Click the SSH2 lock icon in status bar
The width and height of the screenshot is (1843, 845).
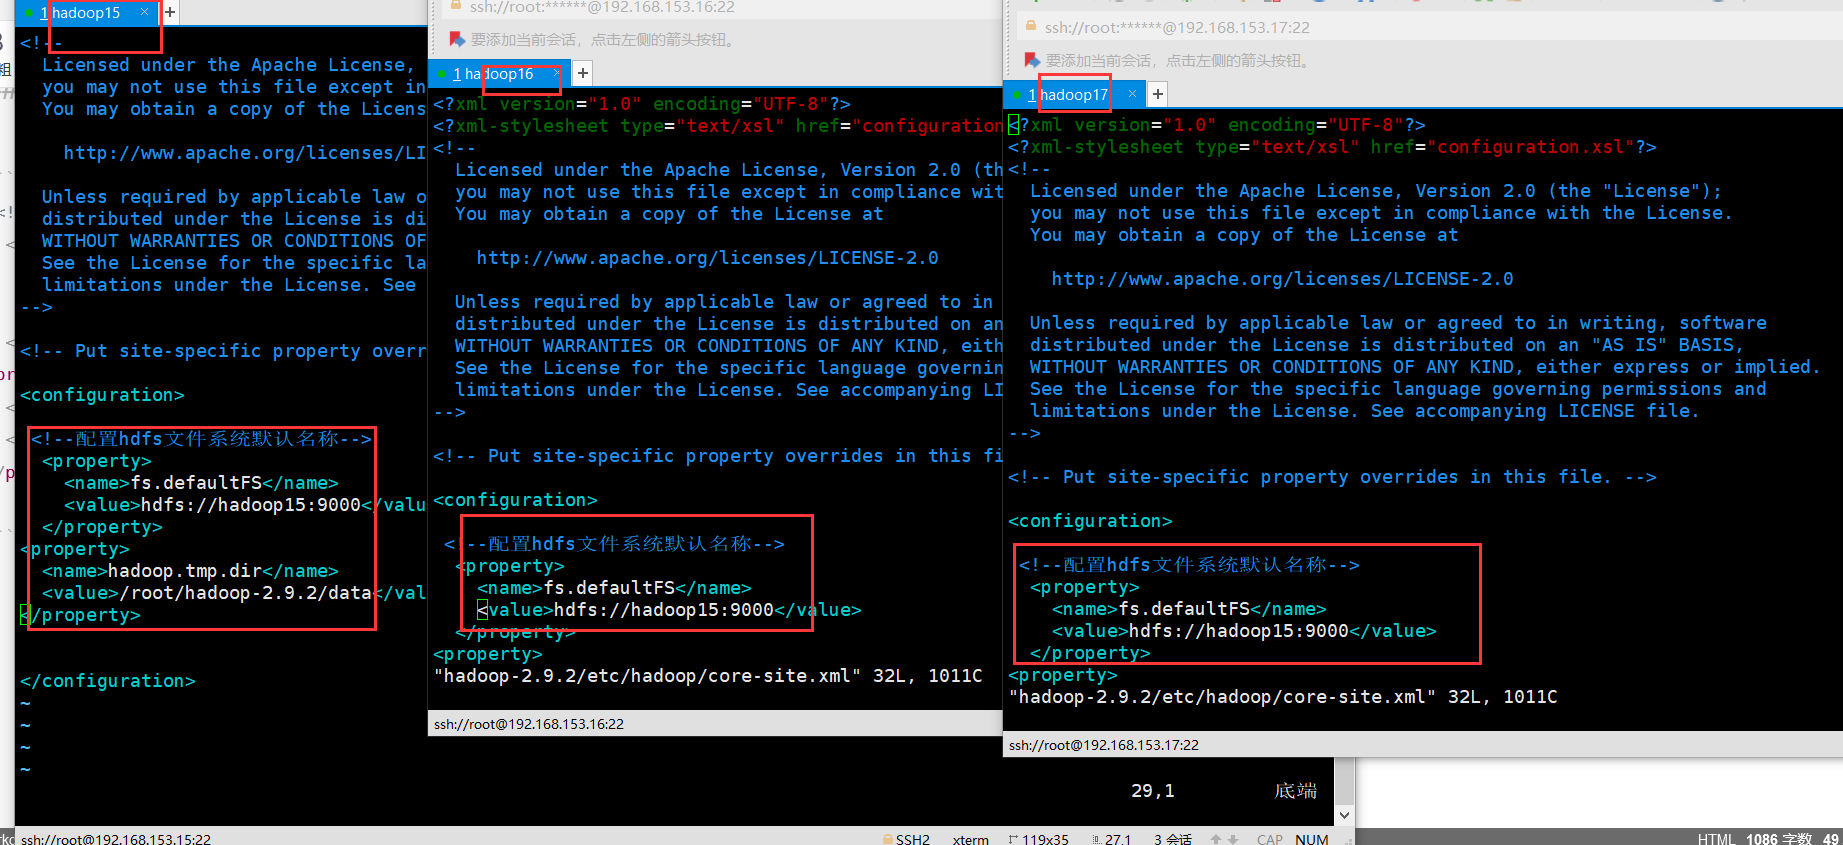coord(888,839)
